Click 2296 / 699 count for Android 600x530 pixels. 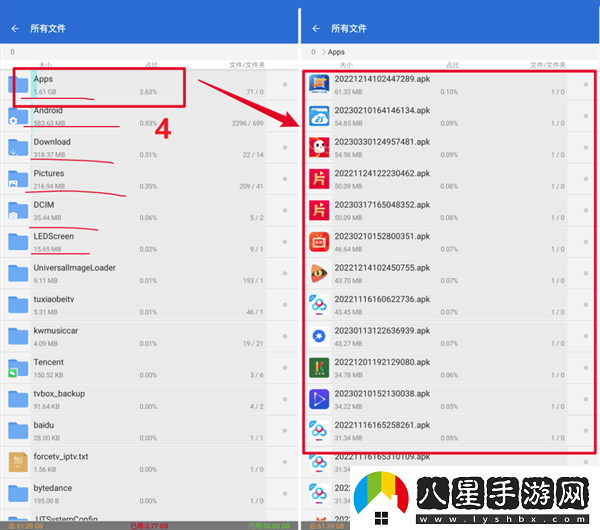(x=248, y=123)
